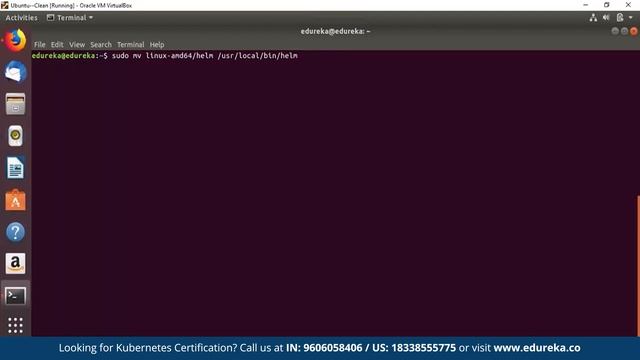
Task: Click the VirtualBox title bar icon
Action: pyautogui.click(x=4, y=5)
